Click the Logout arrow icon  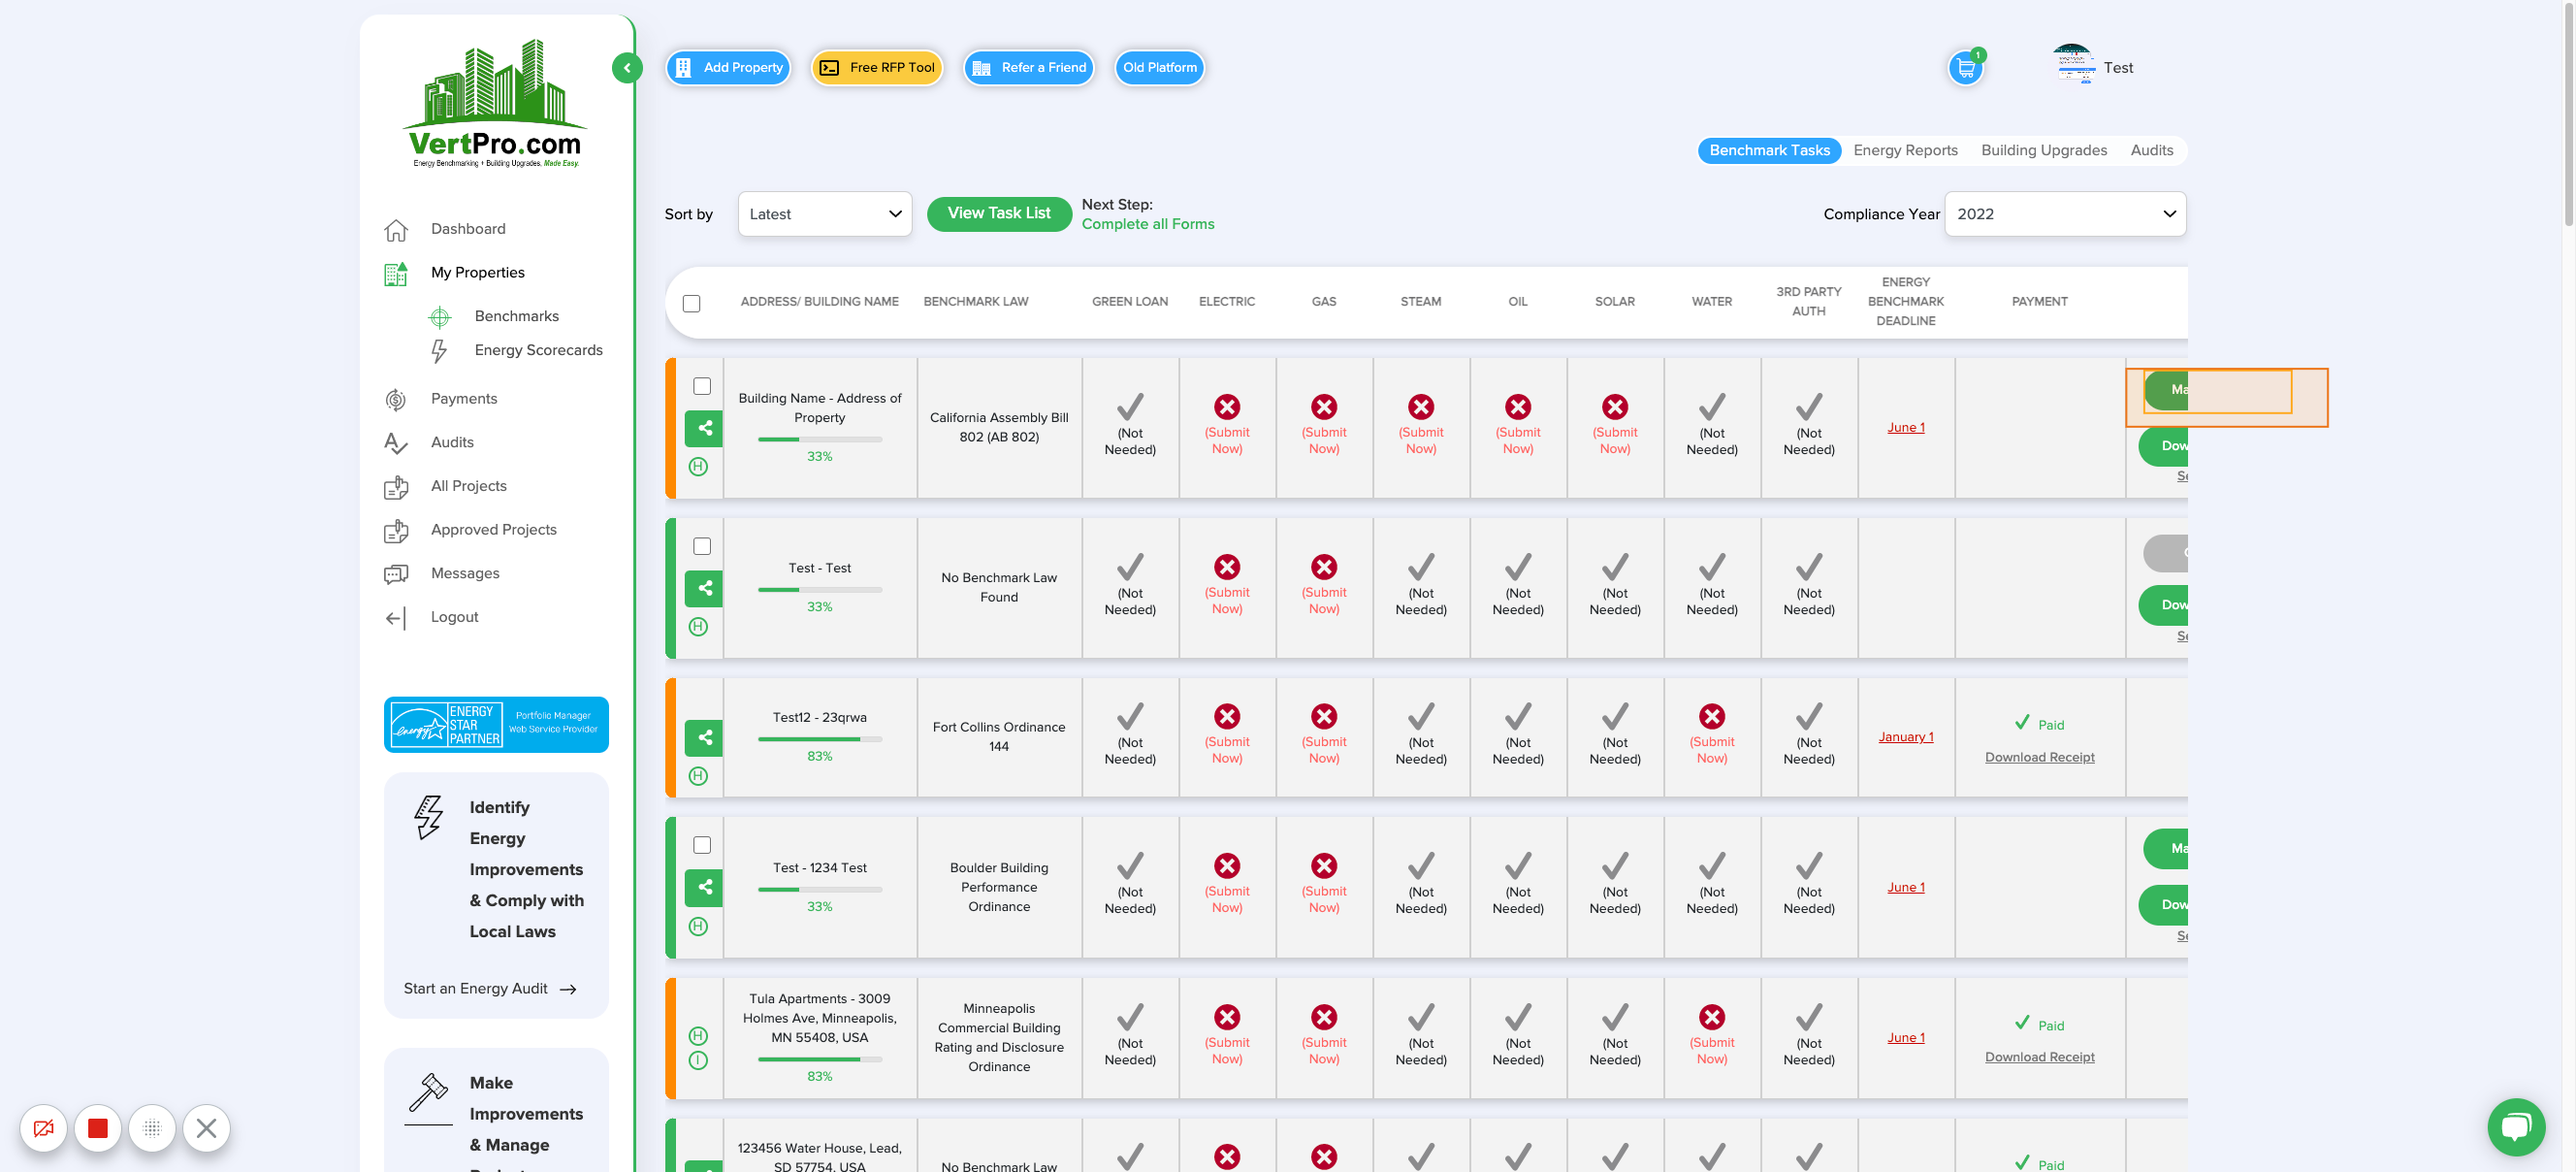(396, 618)
